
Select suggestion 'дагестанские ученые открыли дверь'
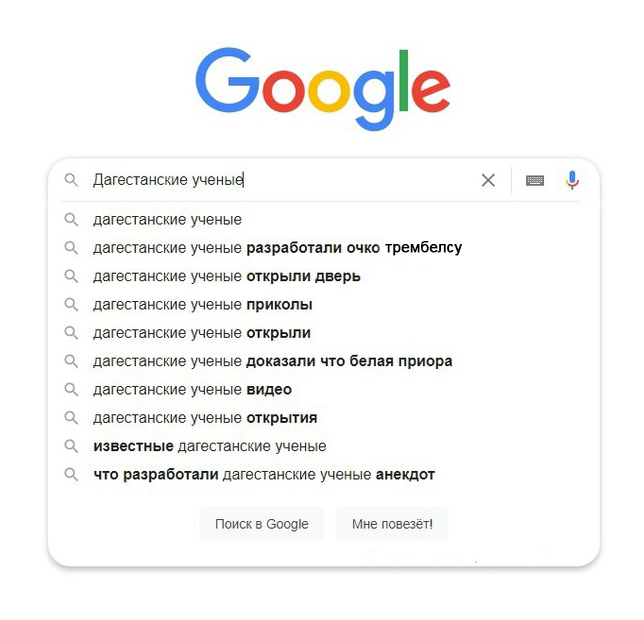click(x=227, y=276)
